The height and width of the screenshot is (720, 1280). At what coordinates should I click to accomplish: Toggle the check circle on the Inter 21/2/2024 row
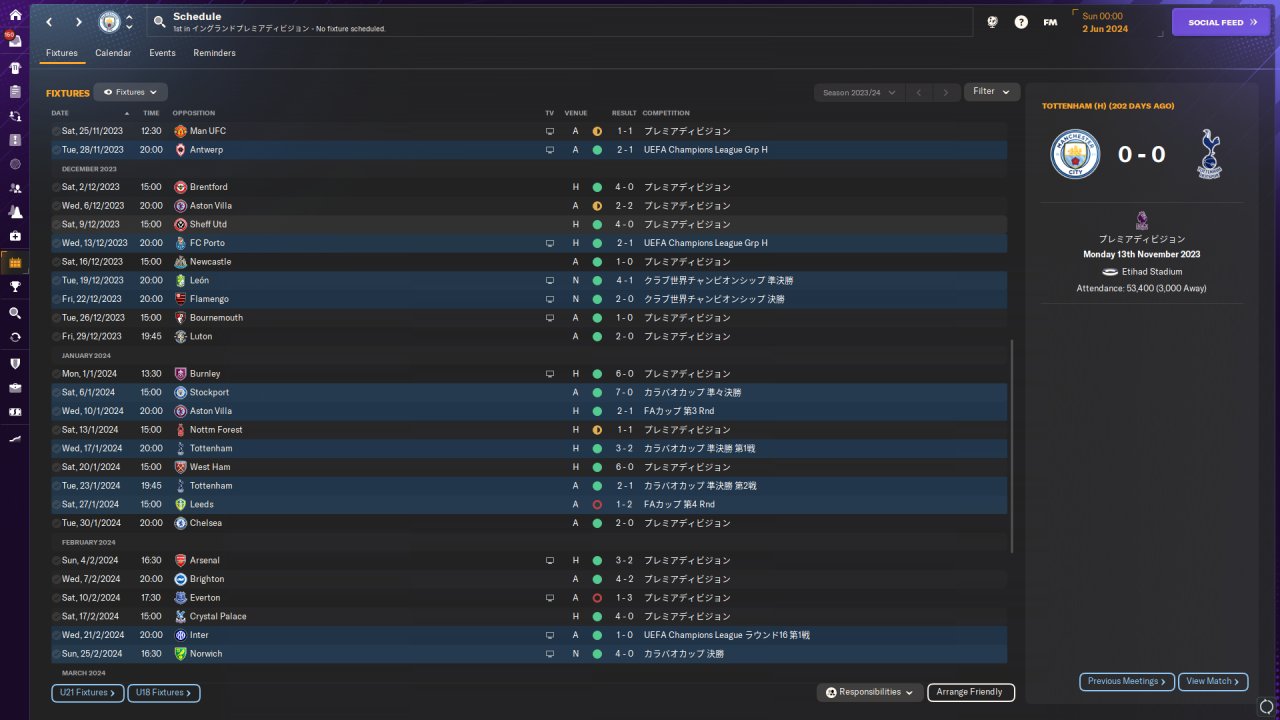(x=56, y=635)
